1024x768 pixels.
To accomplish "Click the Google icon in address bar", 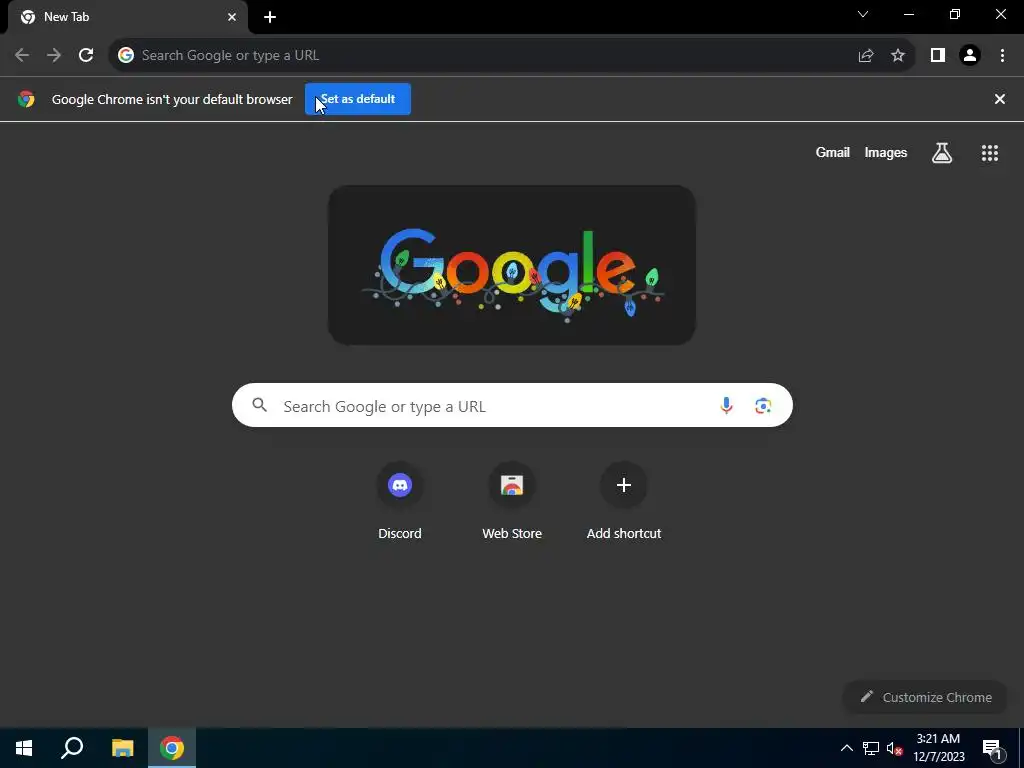I will click(126, 56).
